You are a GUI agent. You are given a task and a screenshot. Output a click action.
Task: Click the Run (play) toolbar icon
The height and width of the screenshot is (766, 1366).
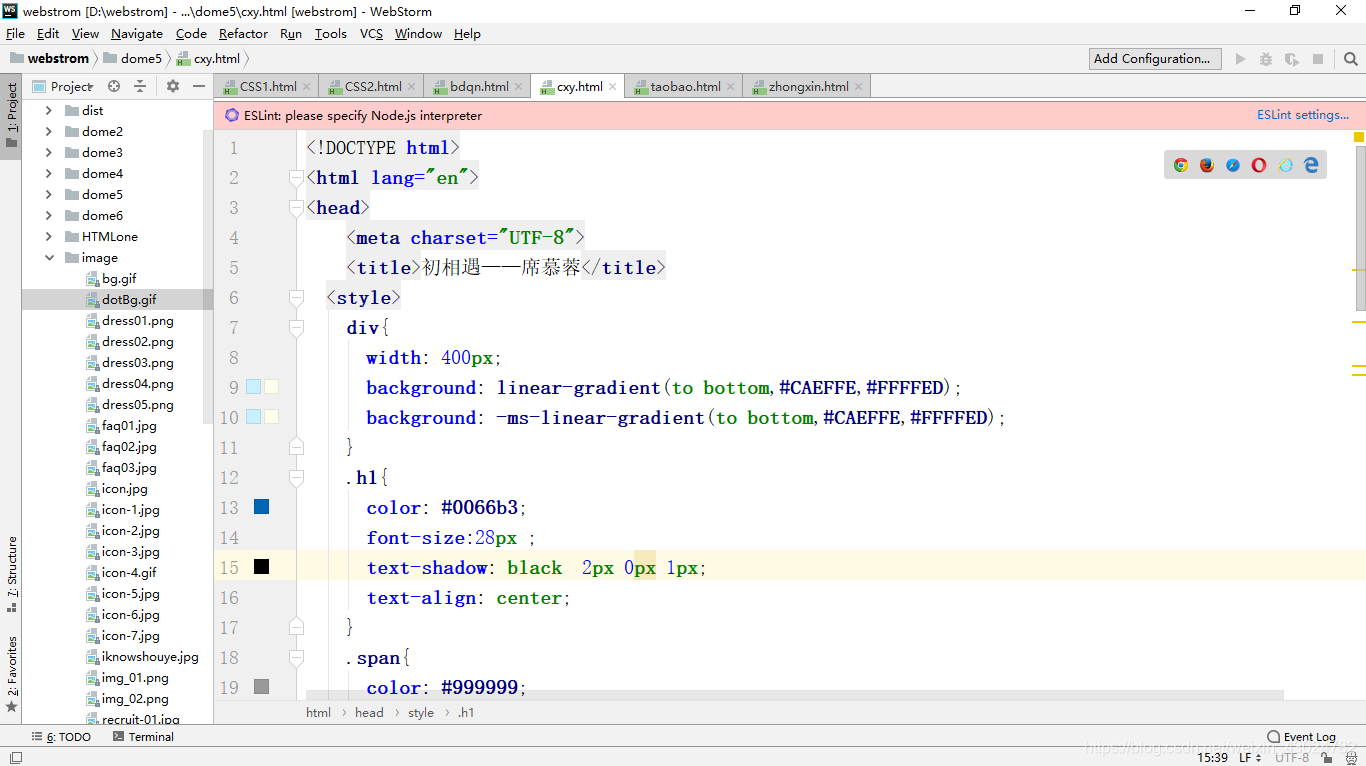tap(1241, 59)
